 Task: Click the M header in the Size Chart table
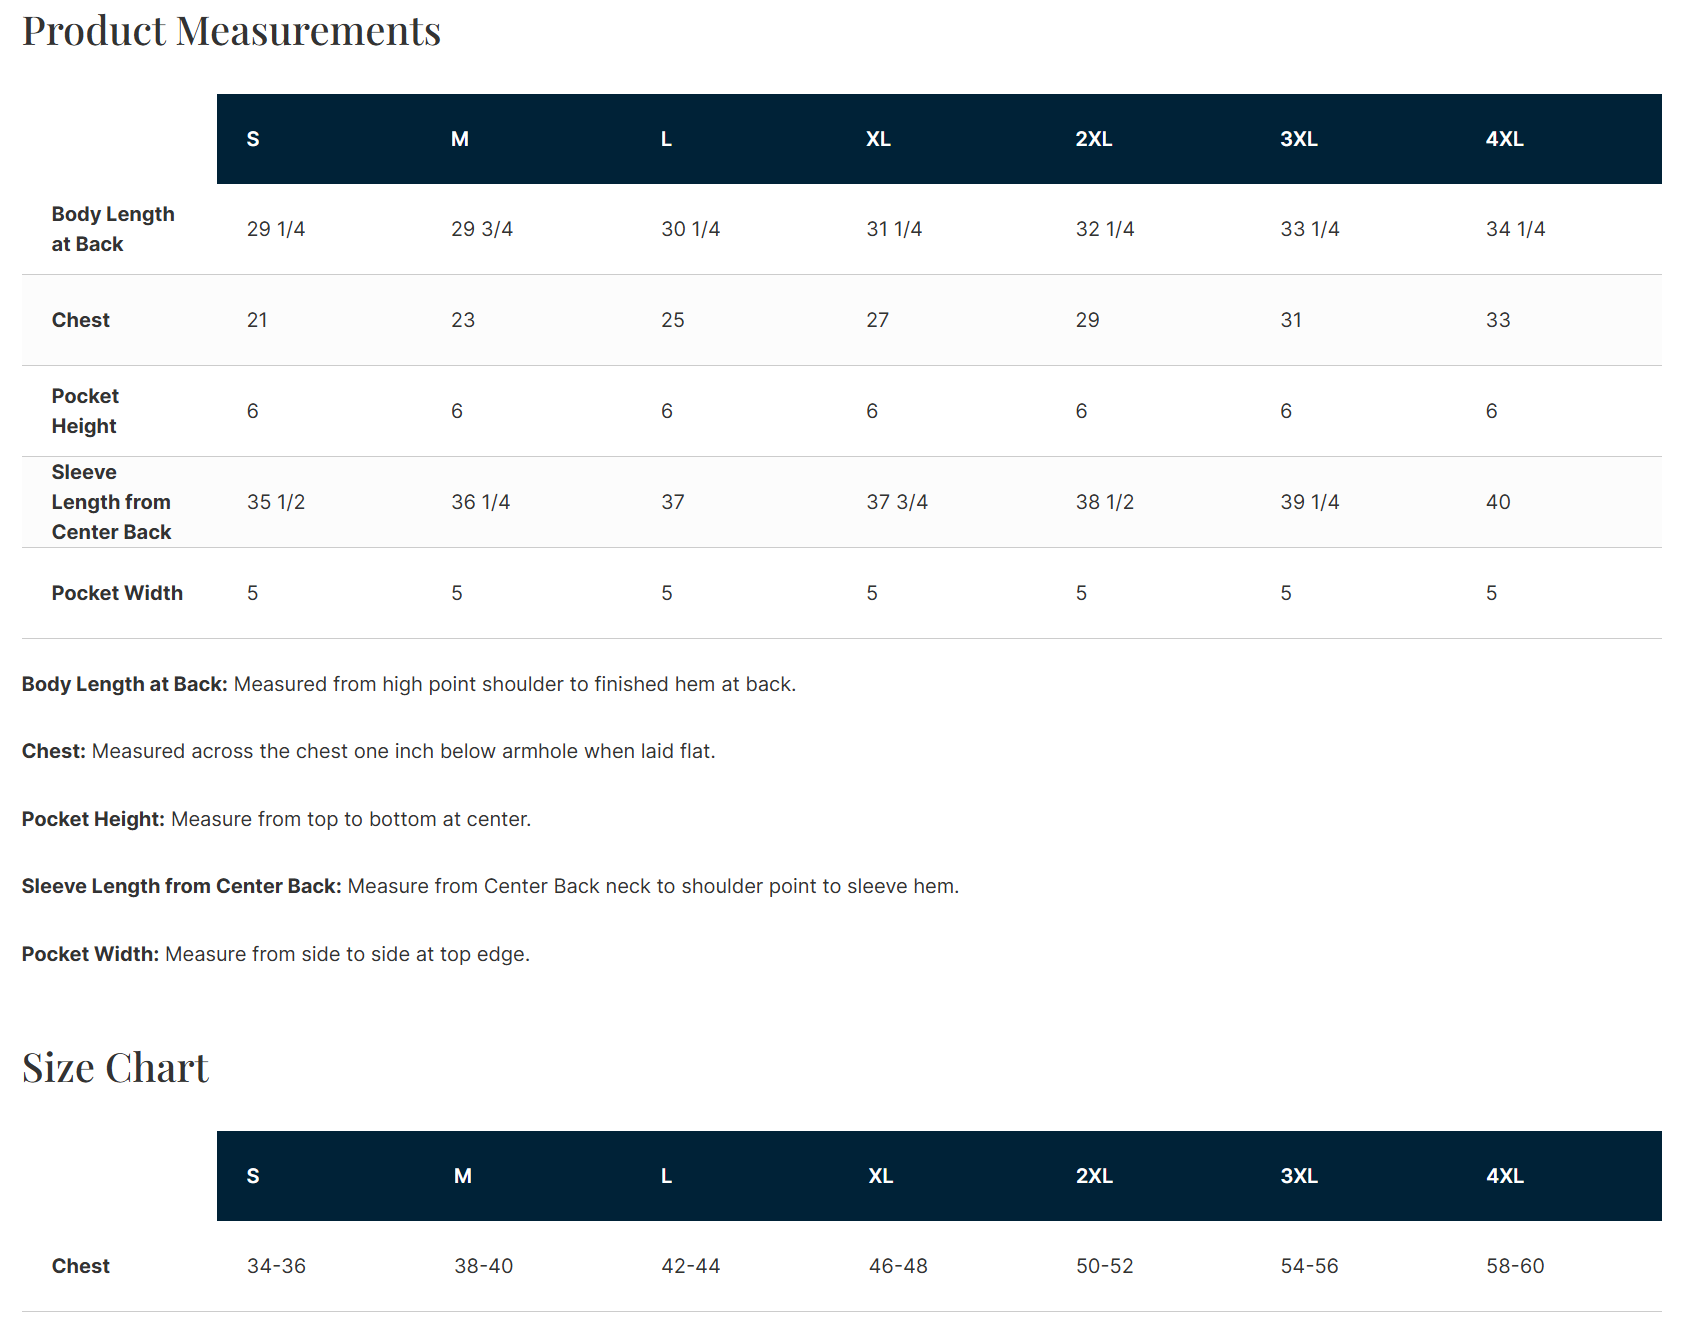click(462, 1176)
